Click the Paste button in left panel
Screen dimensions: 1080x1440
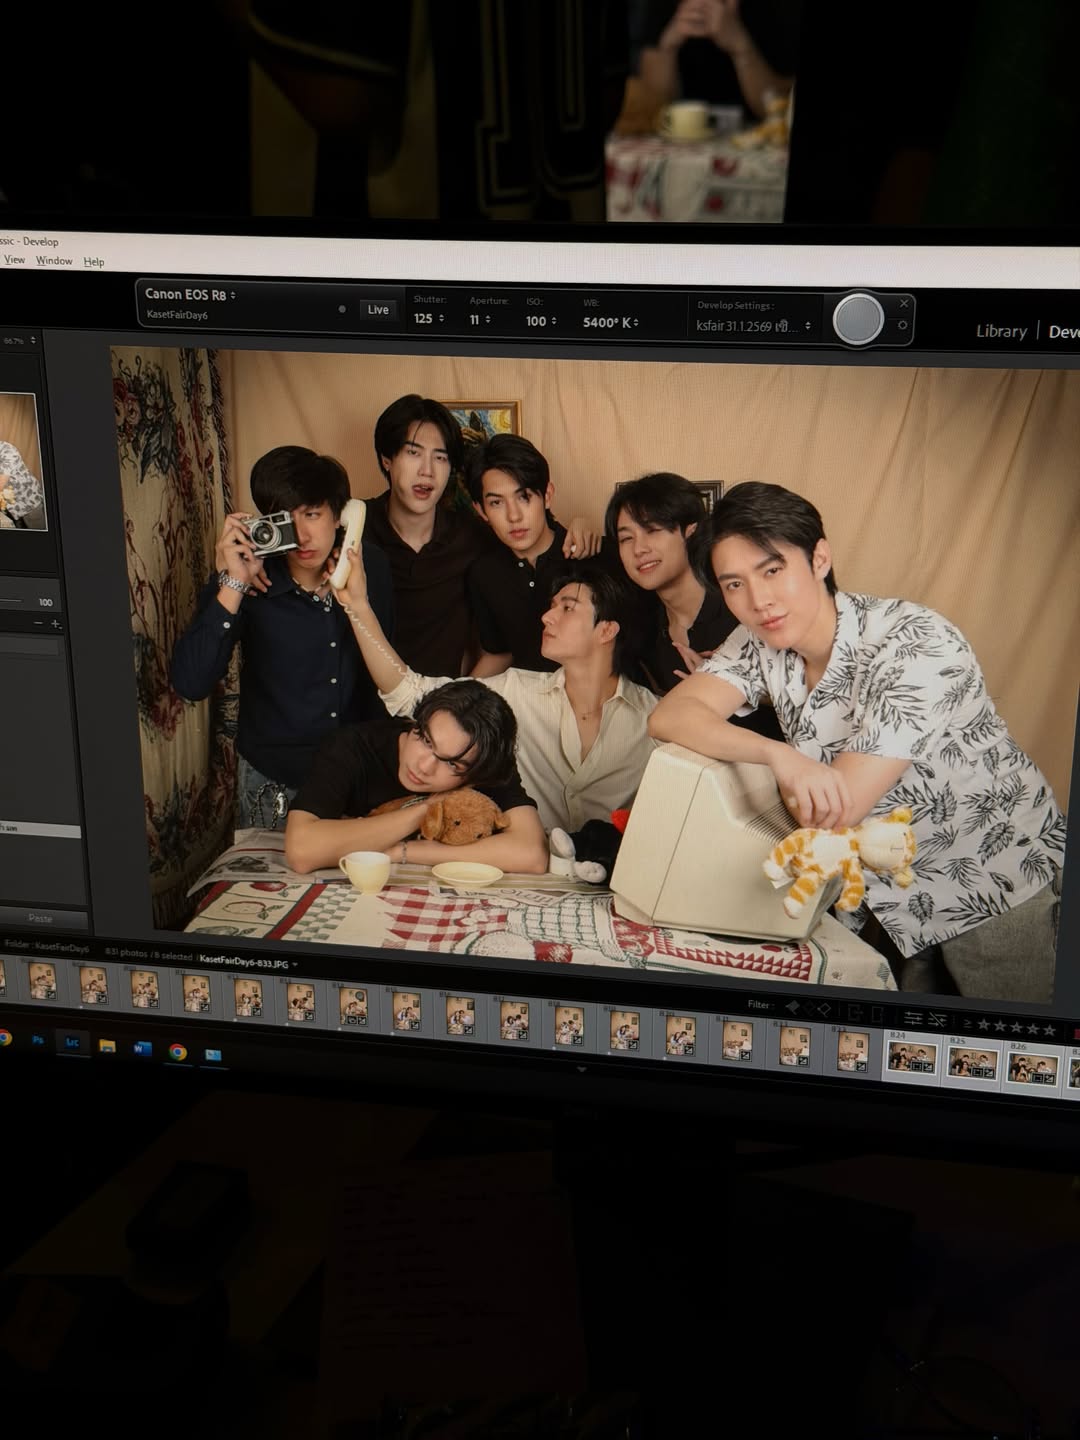pyautogui.click(x=40, y=918)
